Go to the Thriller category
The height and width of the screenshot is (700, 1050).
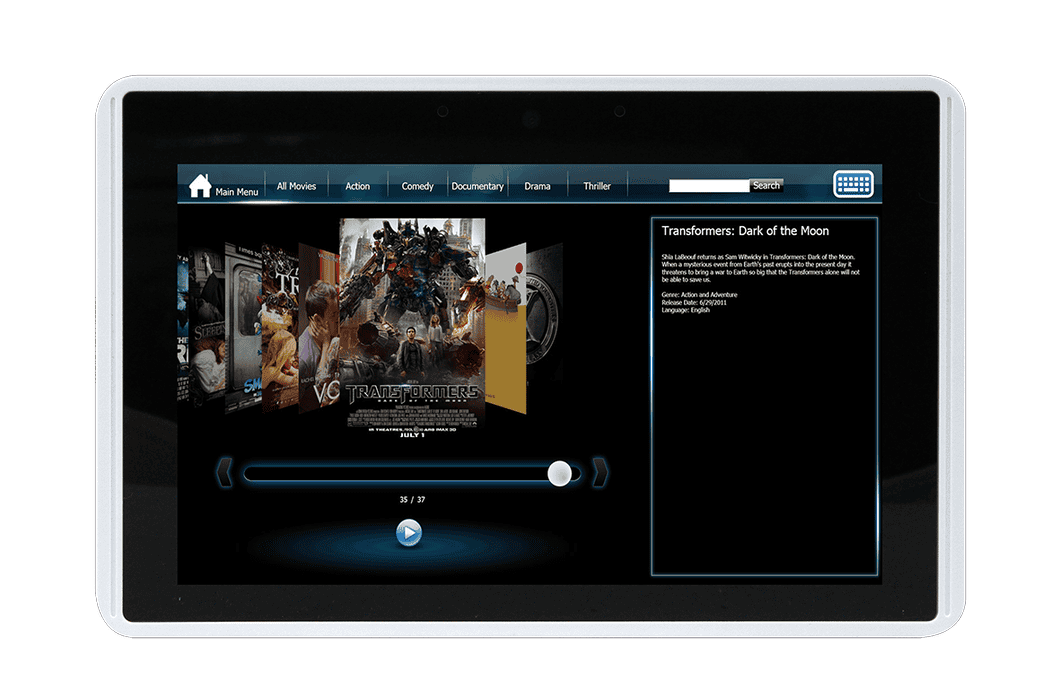597,186
